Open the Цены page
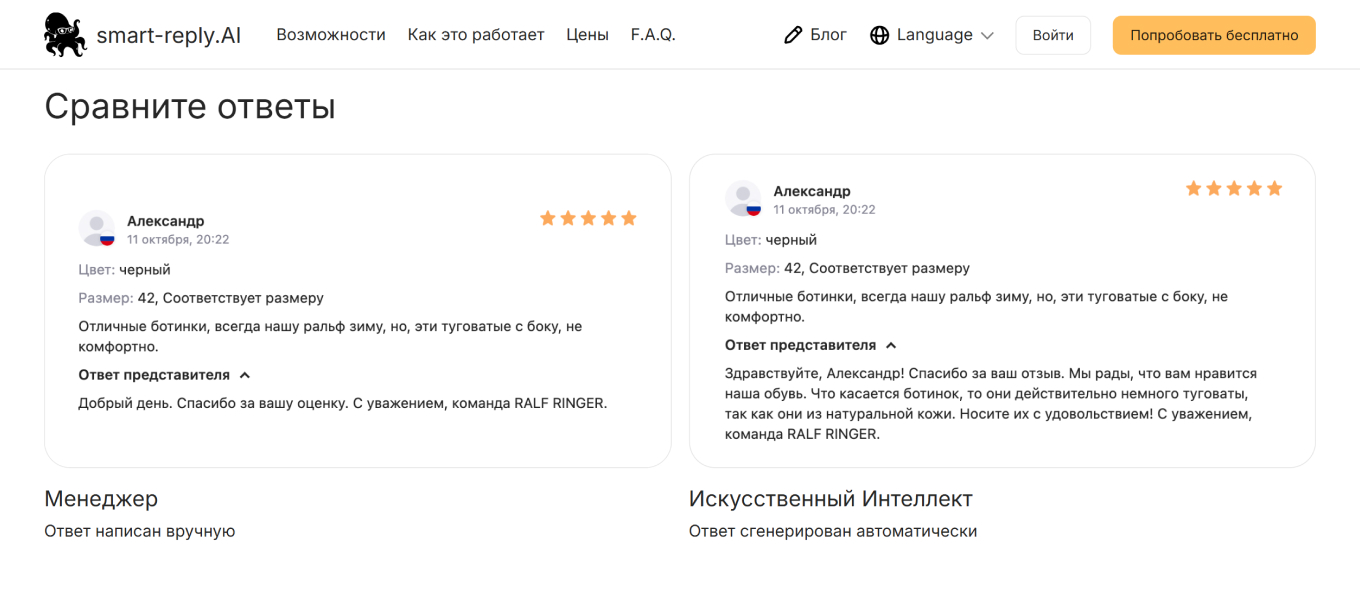 coord(587,35)
